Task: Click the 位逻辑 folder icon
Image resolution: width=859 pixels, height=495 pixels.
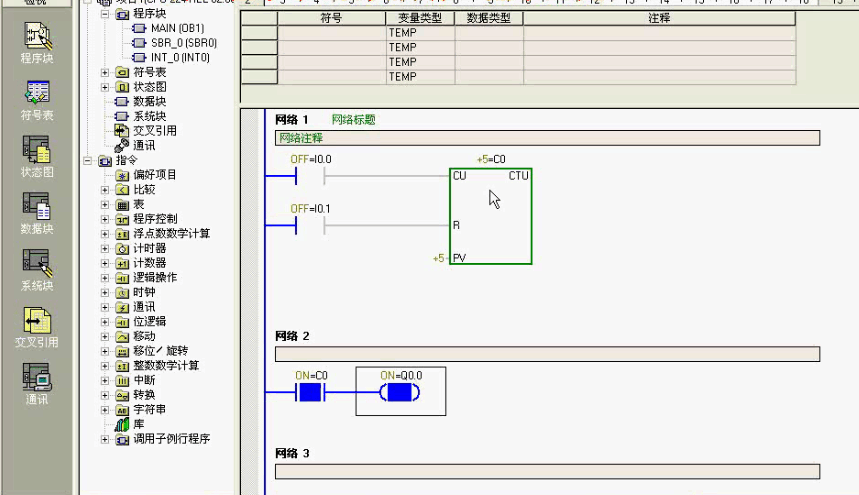Action: coord(122,322)
